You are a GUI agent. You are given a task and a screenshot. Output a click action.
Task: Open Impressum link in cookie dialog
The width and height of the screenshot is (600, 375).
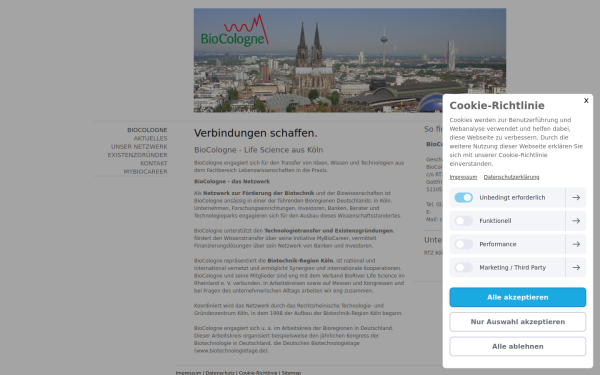pyautogui.click(x=463, y=177)
